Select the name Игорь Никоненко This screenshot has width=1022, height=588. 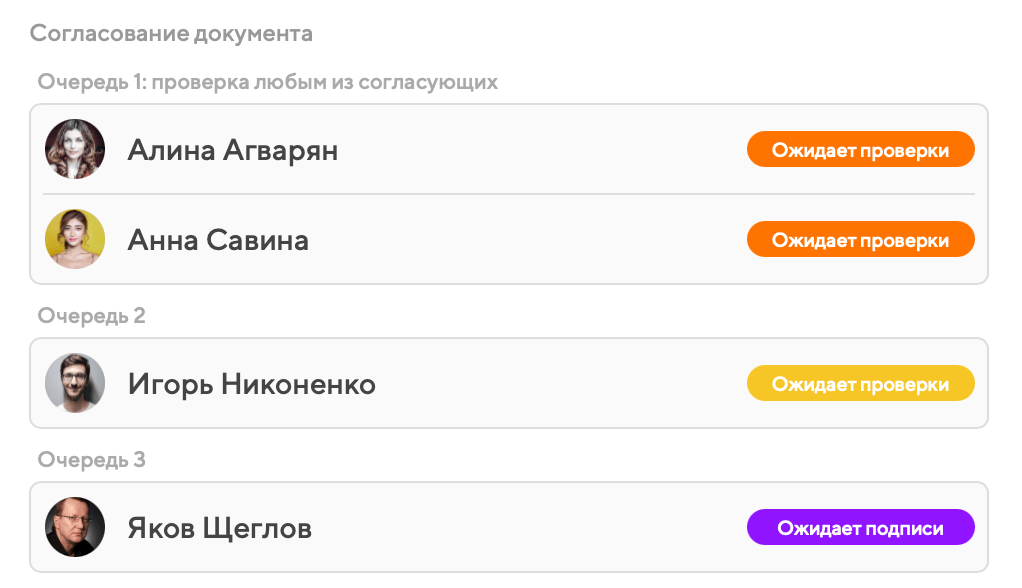pyautogui.click(x=252, y=385)
